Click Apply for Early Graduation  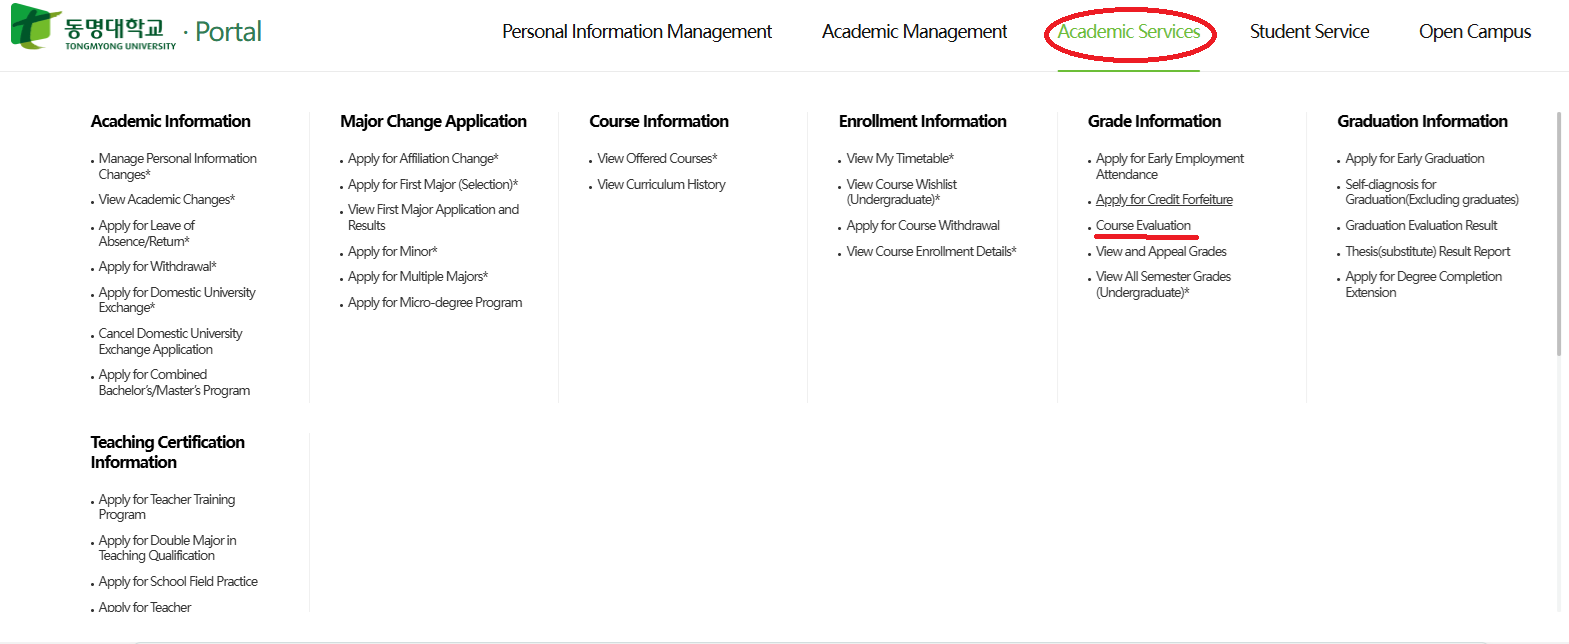point(1414,159)
